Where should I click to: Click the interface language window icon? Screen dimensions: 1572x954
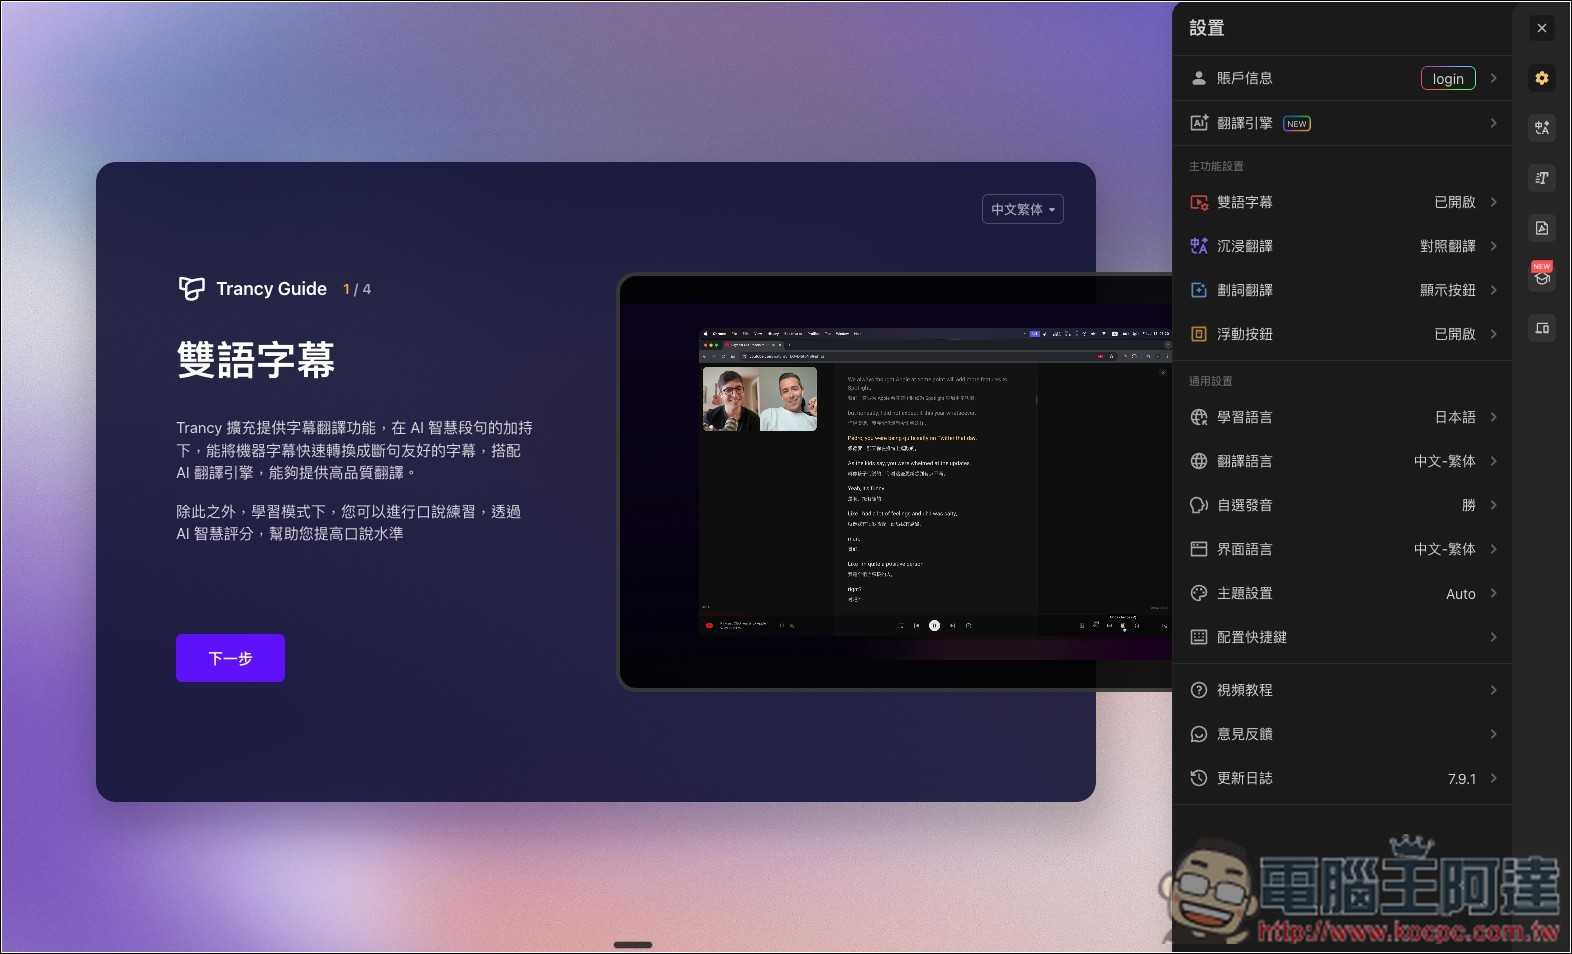(1199, 549)
